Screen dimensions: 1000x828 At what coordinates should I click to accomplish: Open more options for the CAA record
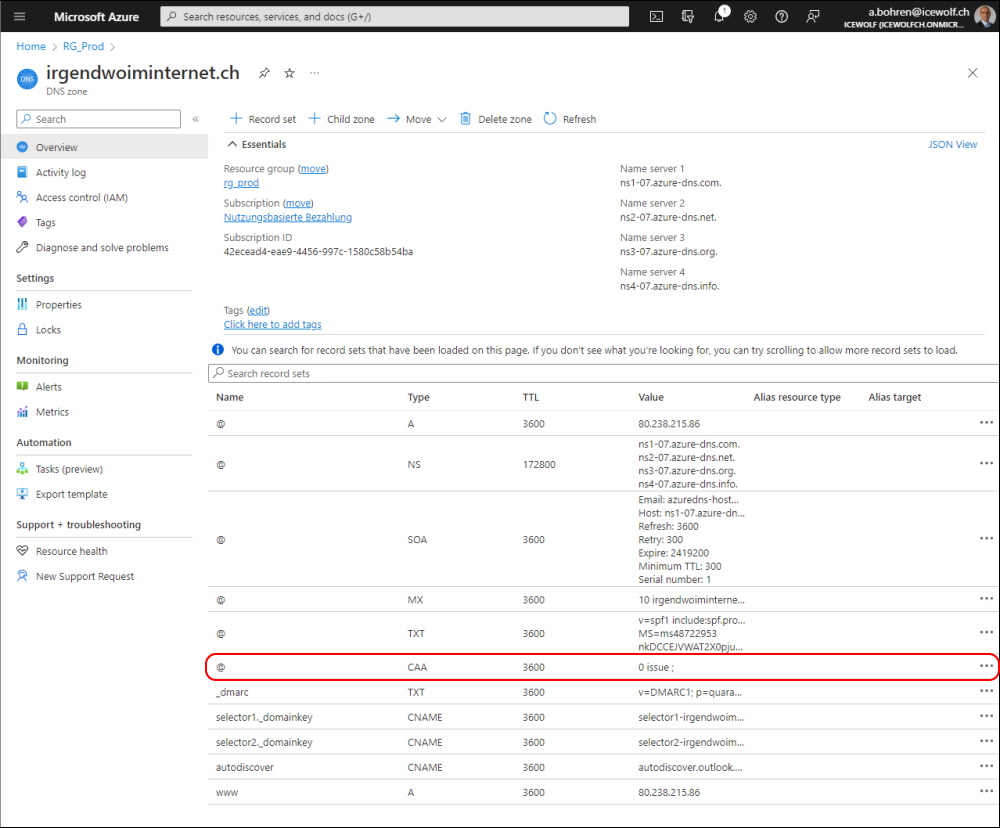point(986,666)
